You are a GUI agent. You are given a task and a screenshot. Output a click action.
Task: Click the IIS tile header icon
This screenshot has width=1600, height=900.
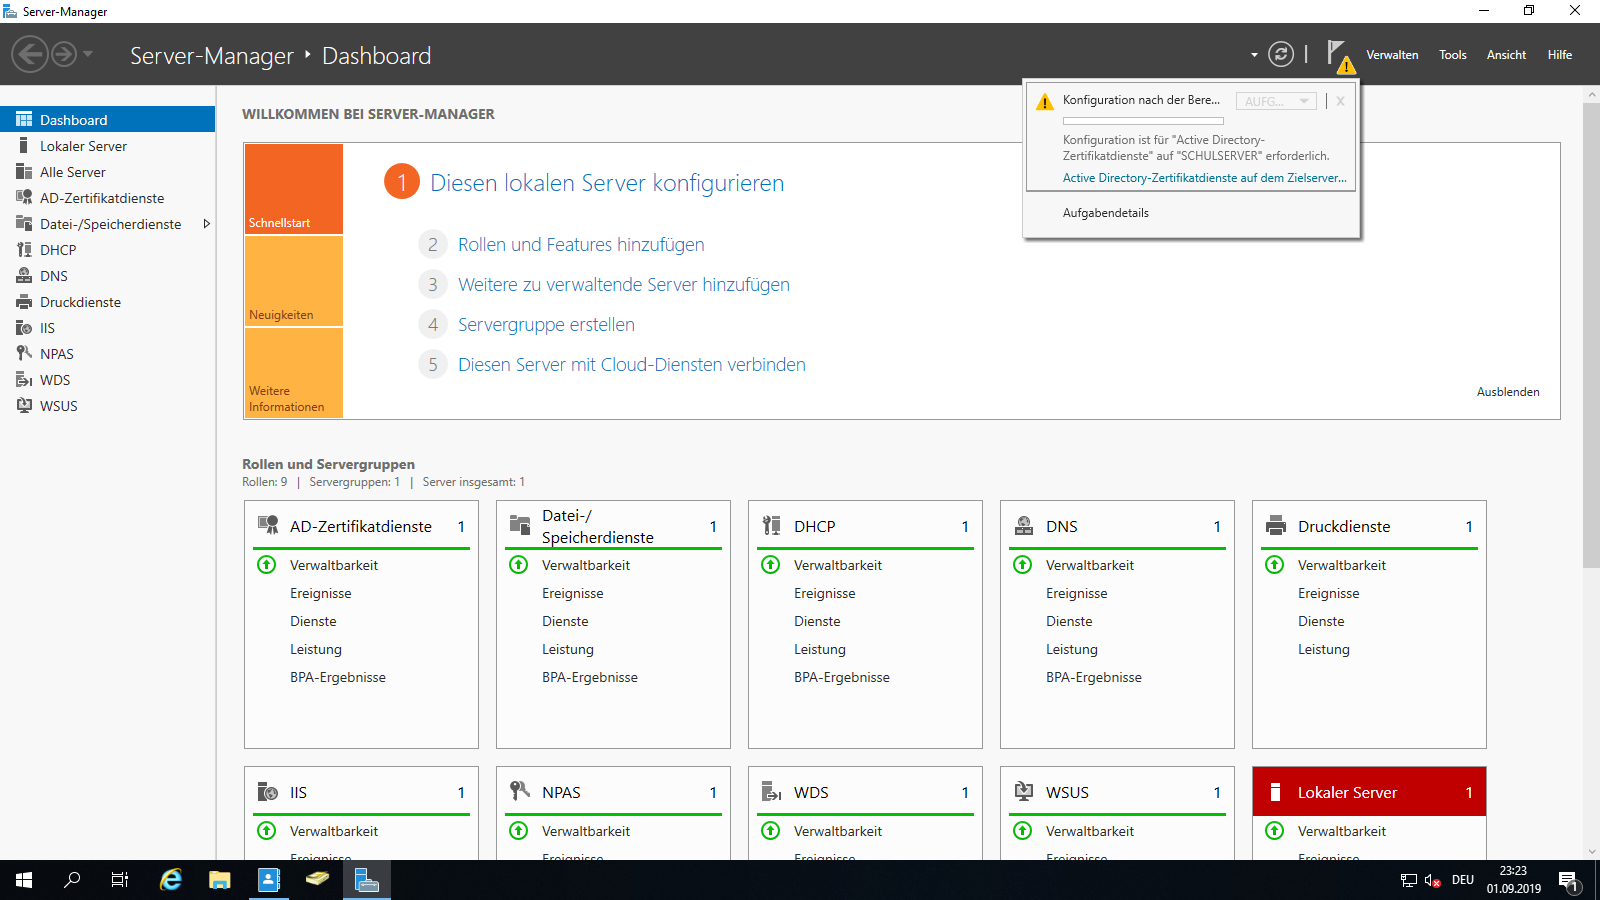point(268,792)
